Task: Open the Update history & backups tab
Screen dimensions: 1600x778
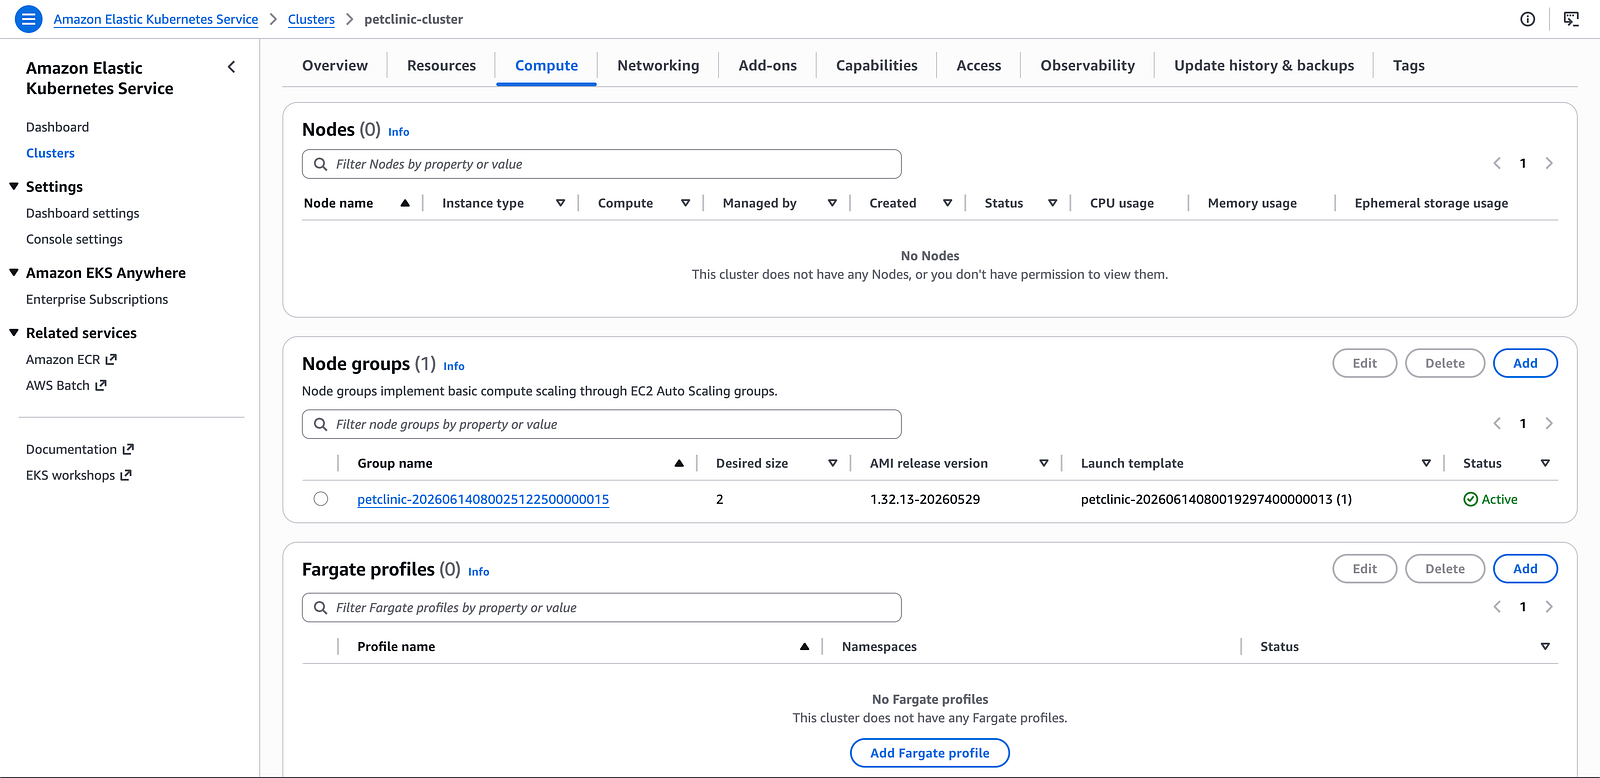Action: [x=1264, y=65]
